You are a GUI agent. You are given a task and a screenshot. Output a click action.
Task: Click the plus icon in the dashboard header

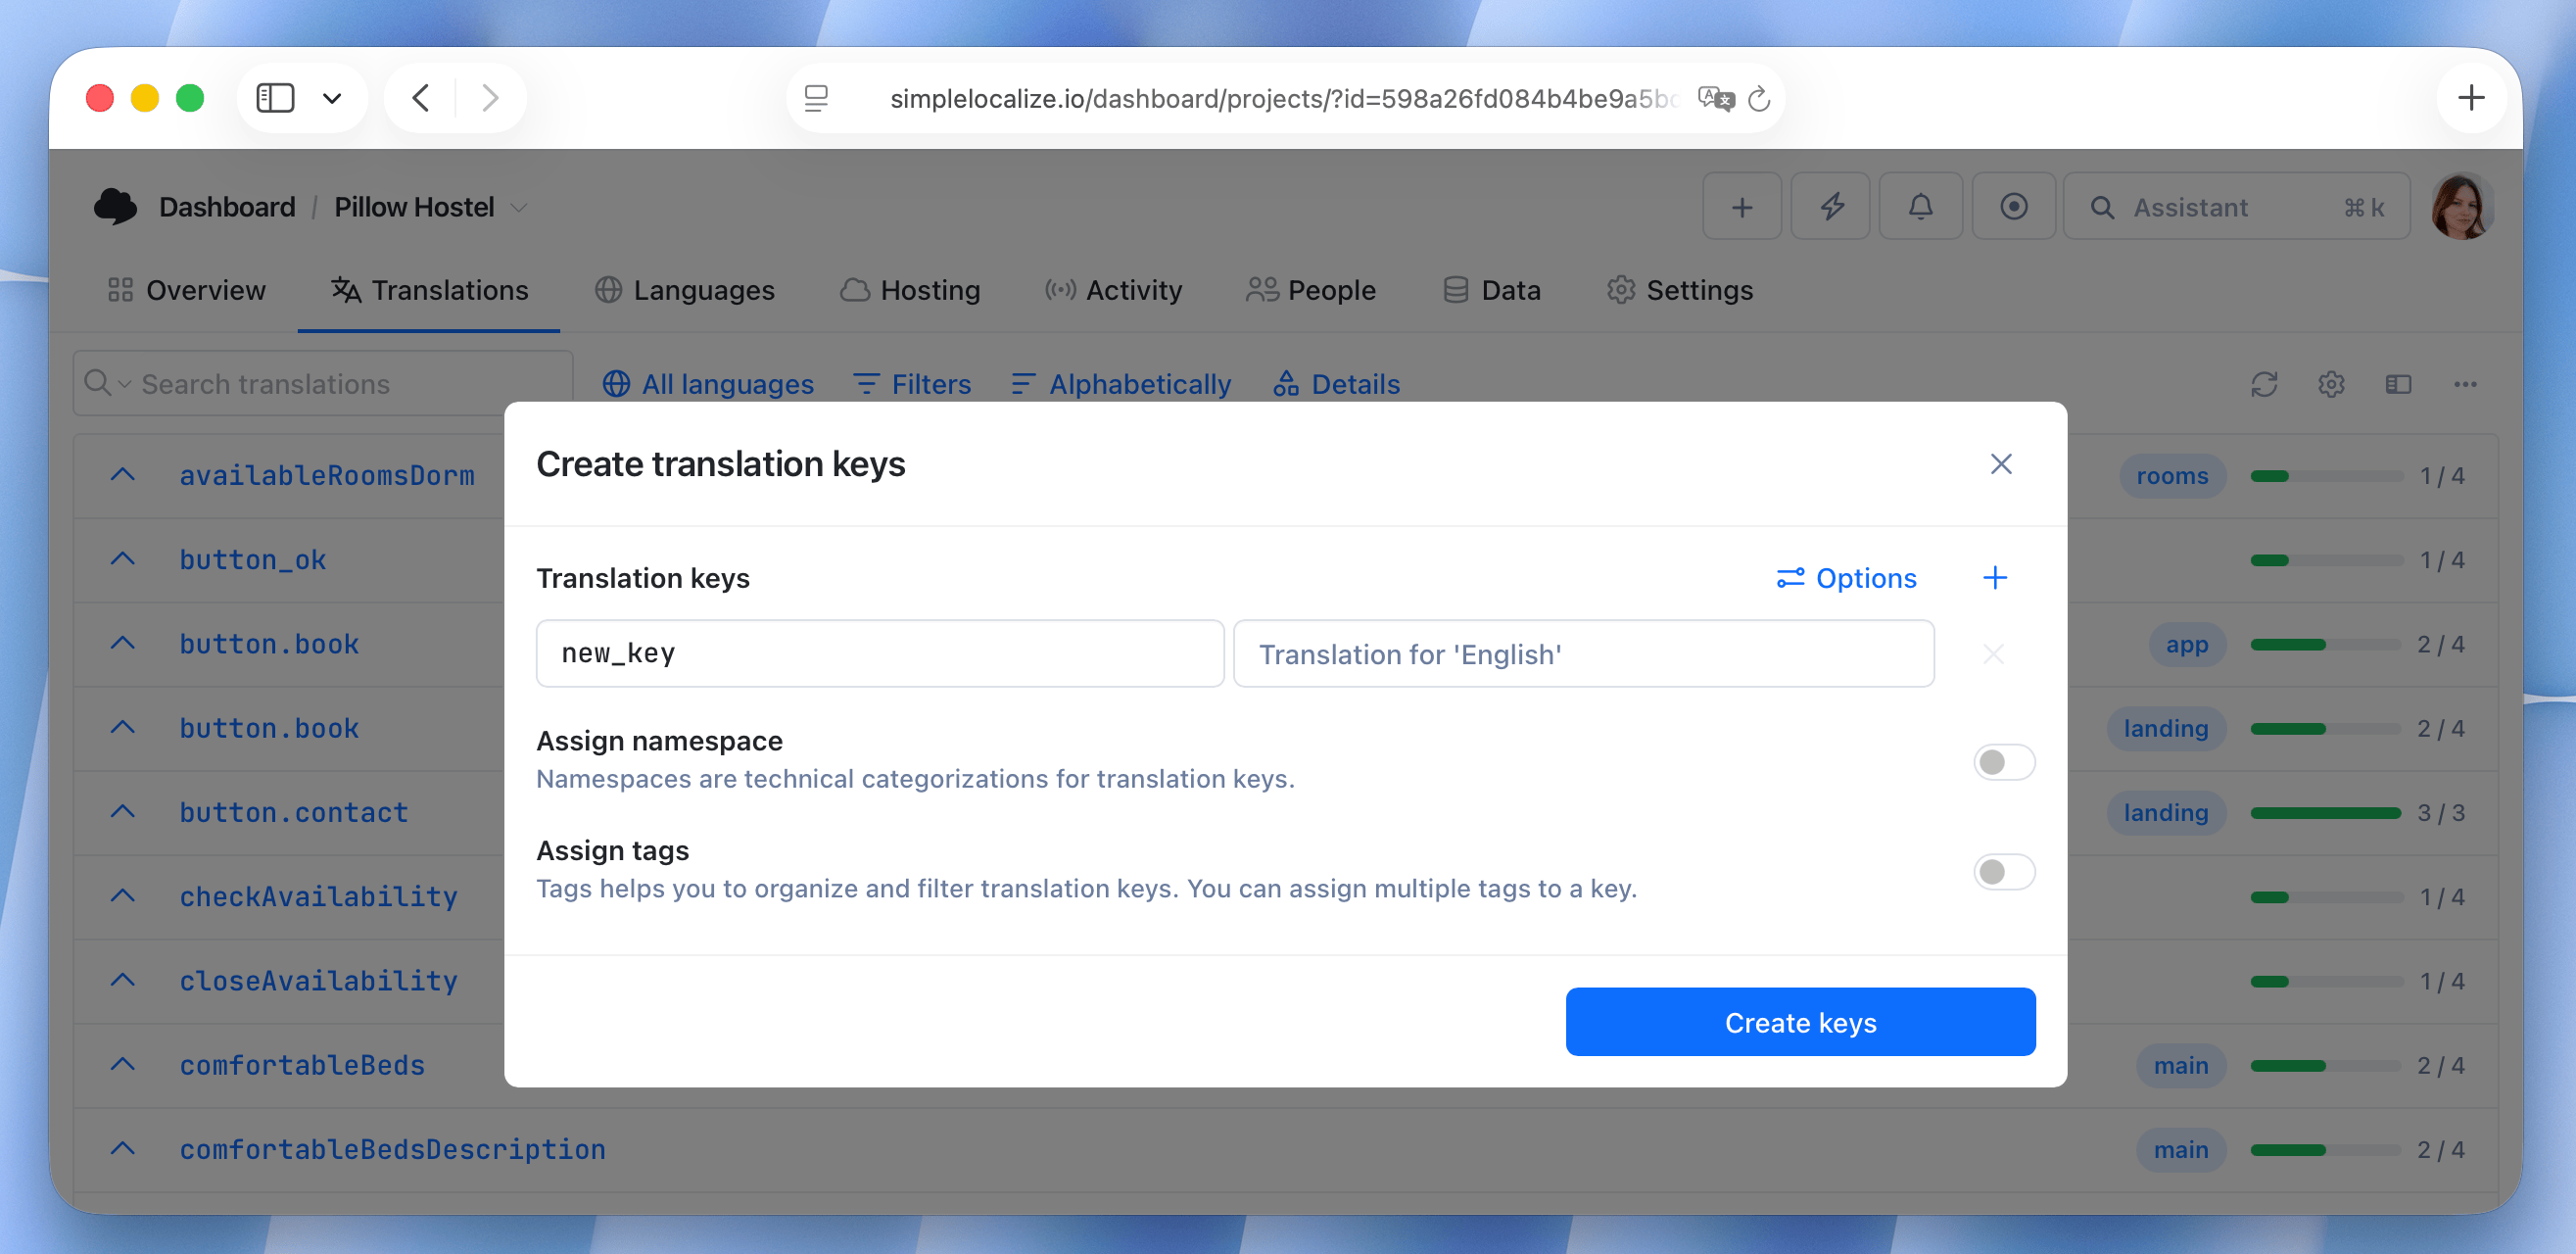(1741, 207)
